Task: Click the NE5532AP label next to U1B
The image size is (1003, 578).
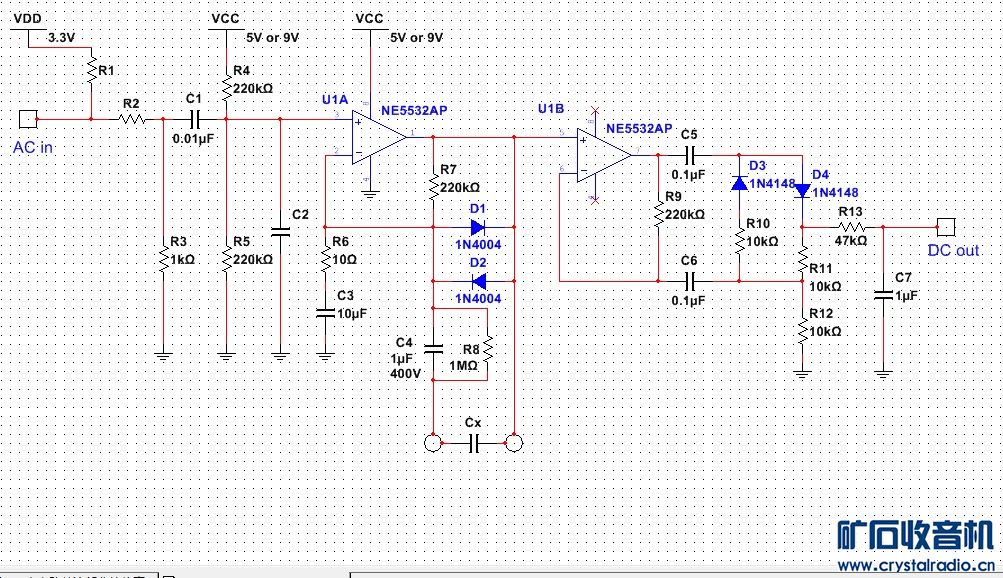Action: coord(640,128)
